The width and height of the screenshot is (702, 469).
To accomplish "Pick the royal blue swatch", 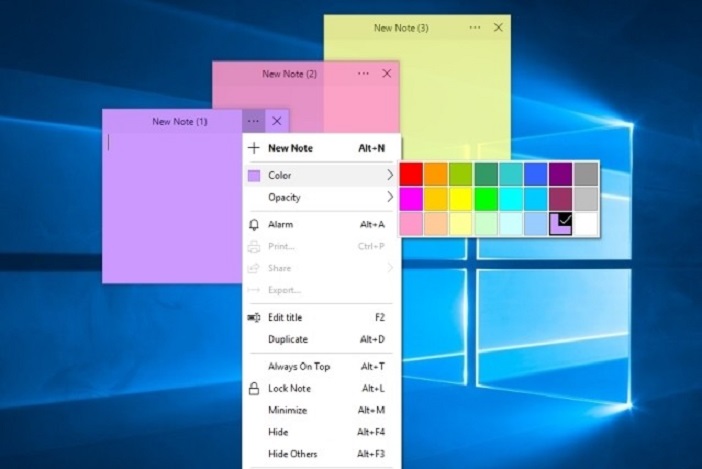I will [535, 174].
